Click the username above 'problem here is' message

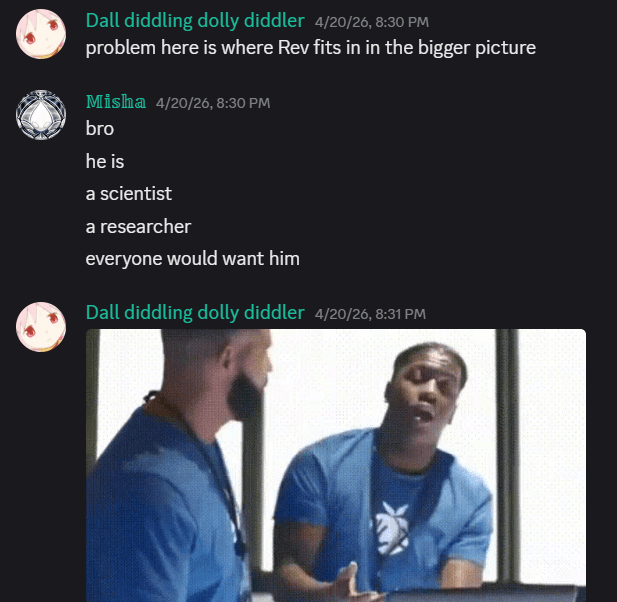(195, 21)
